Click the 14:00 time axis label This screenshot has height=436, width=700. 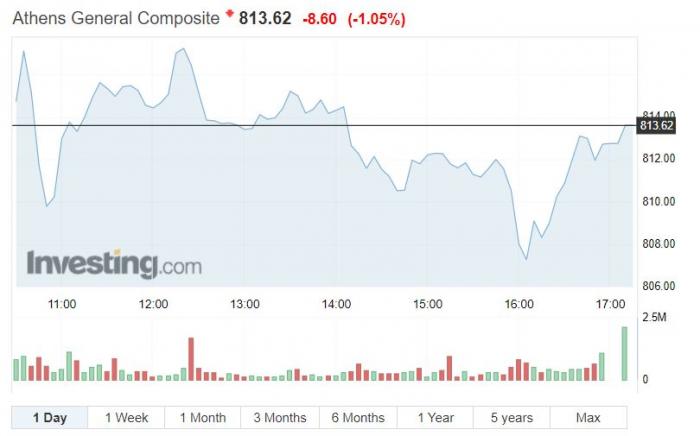(337, 303)
